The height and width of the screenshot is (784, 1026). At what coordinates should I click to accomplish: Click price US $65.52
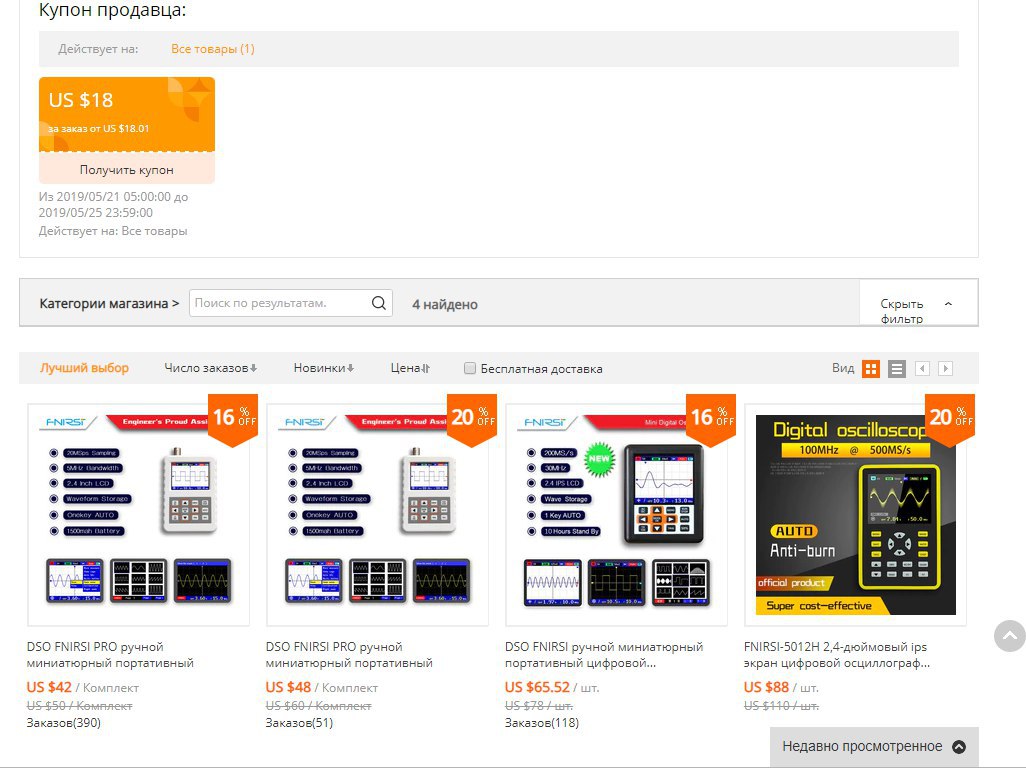(x=537, y=687)
